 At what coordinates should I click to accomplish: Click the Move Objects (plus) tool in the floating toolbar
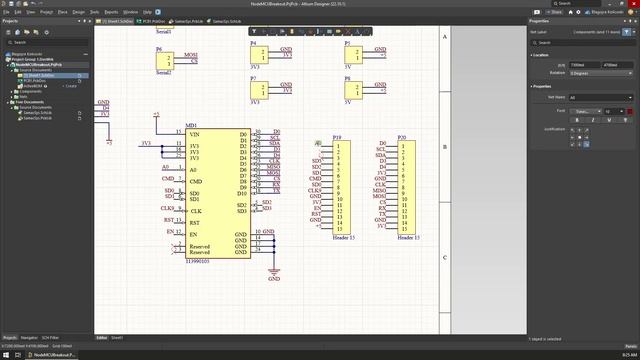coord(264,31)
